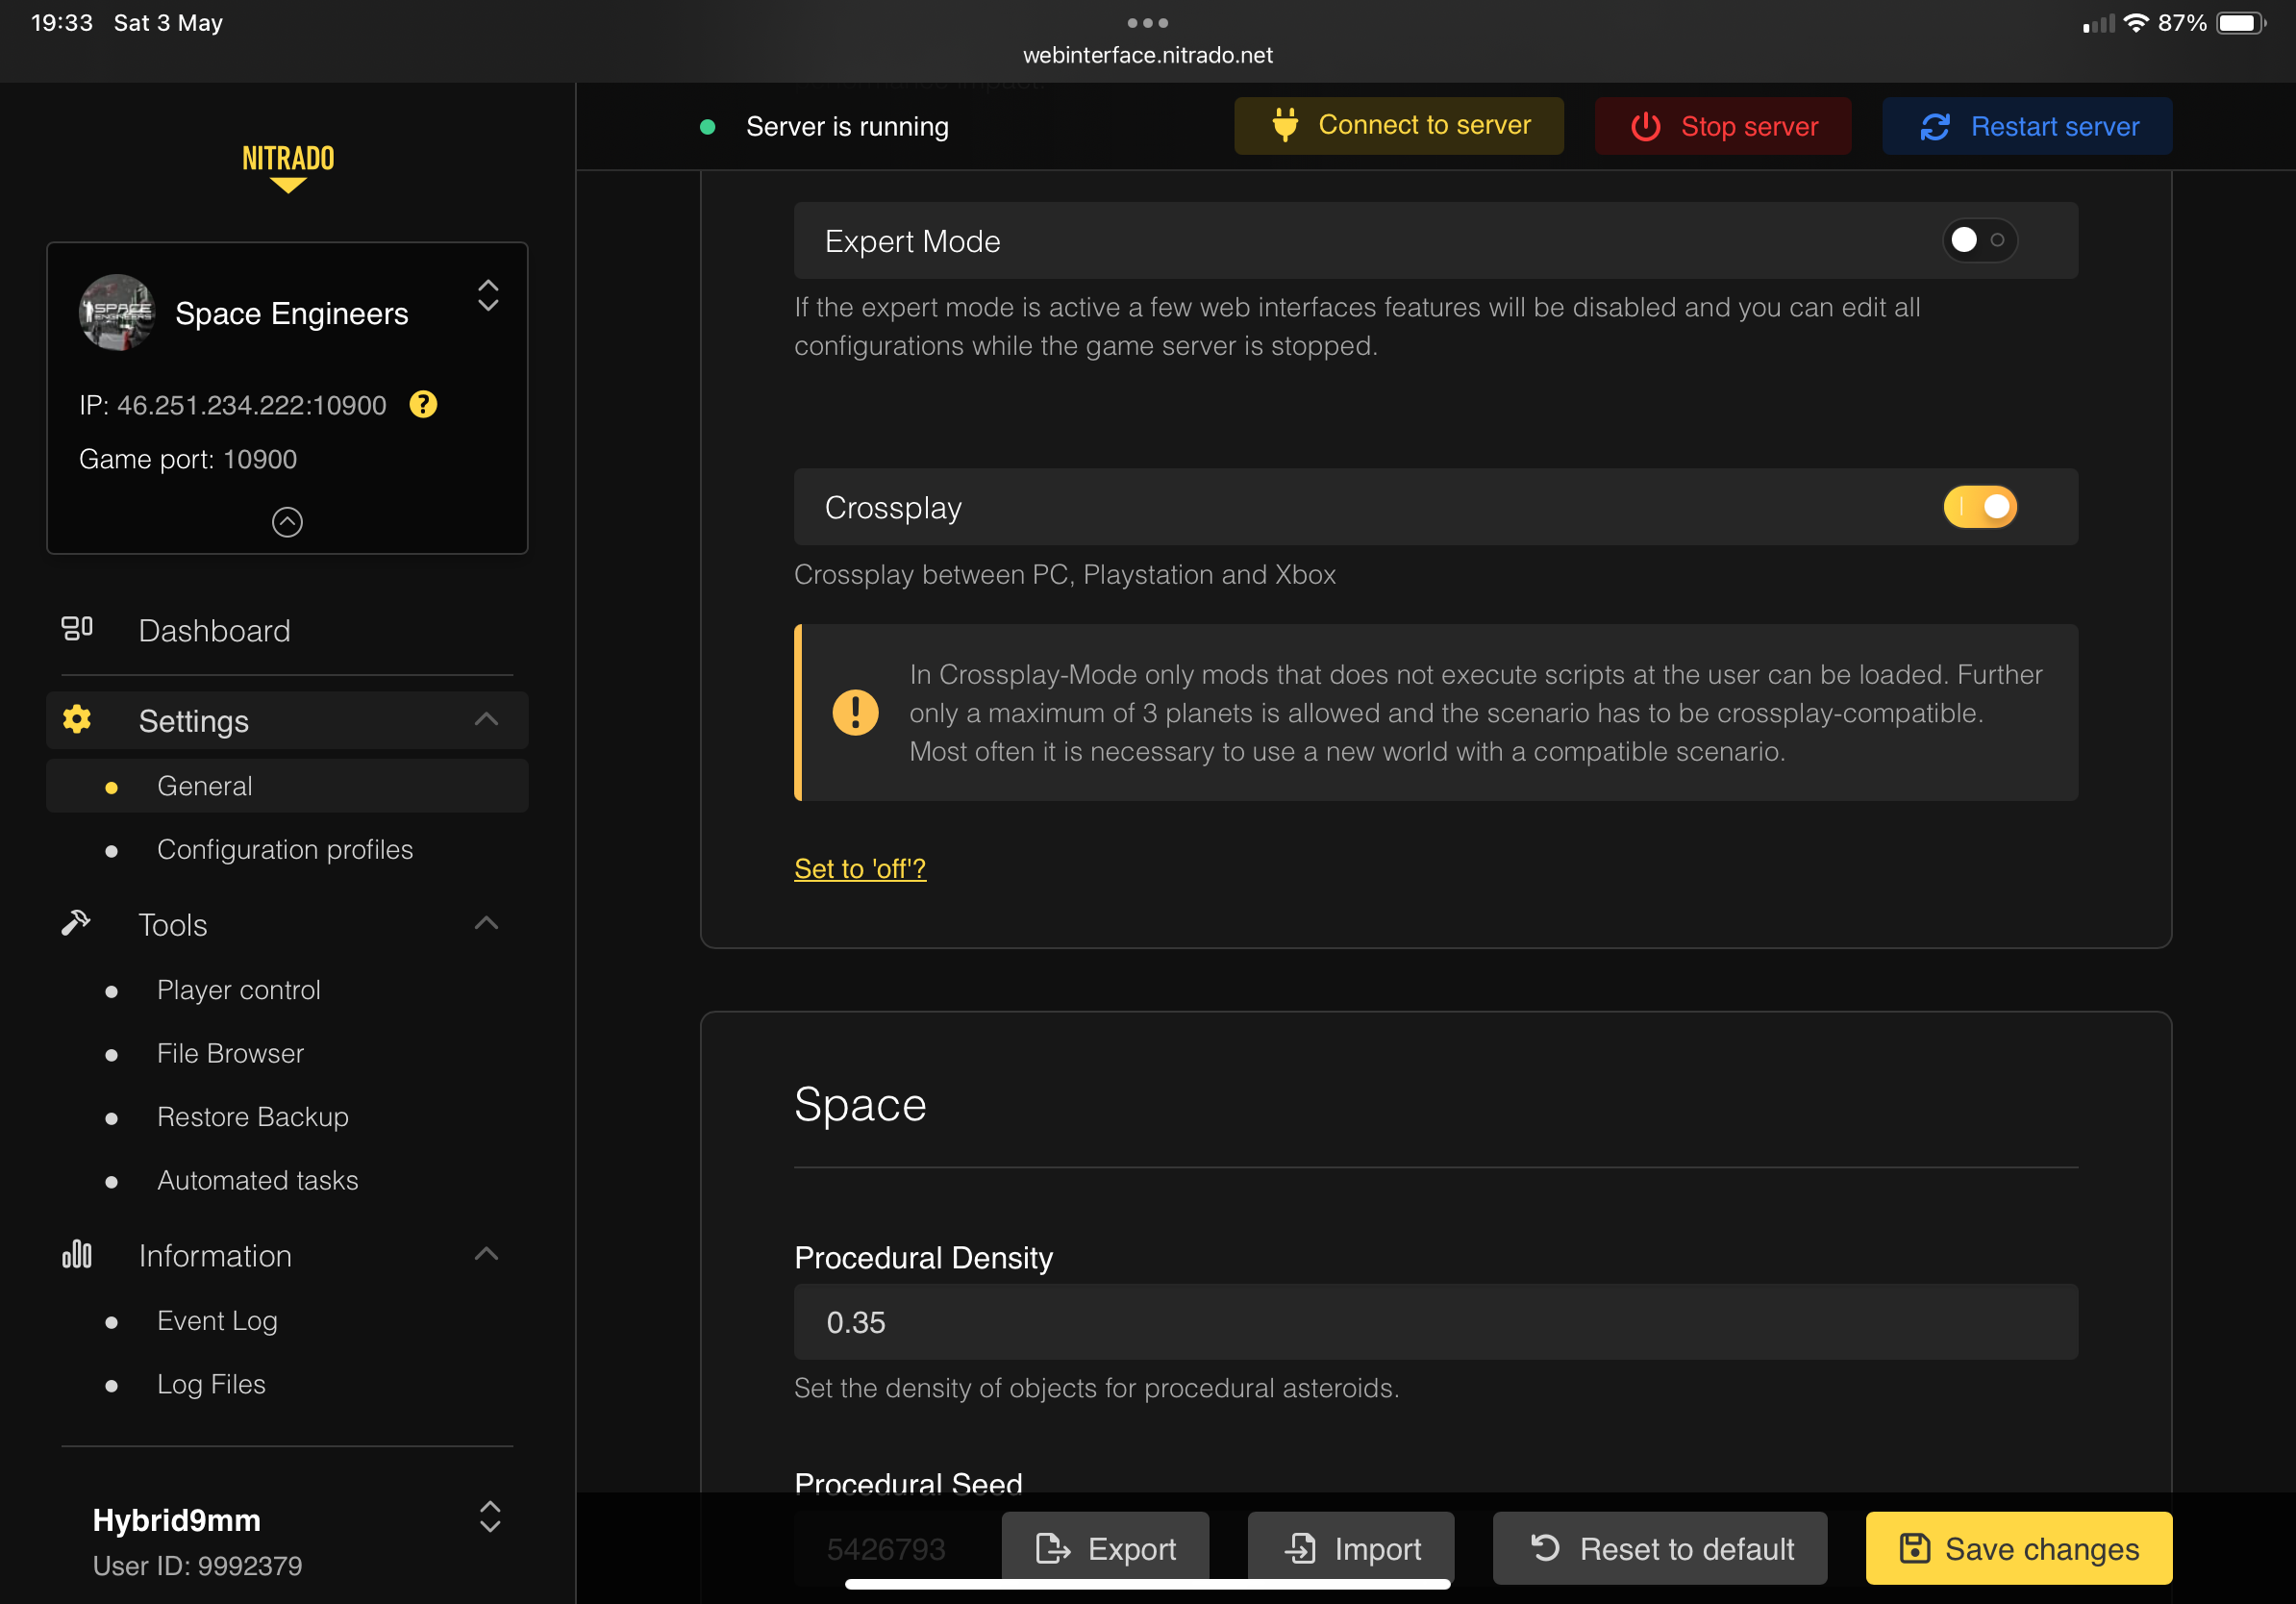Click the green server status dot
The width and height of the screenshot is (2296, 1604).
pos(707,127)
